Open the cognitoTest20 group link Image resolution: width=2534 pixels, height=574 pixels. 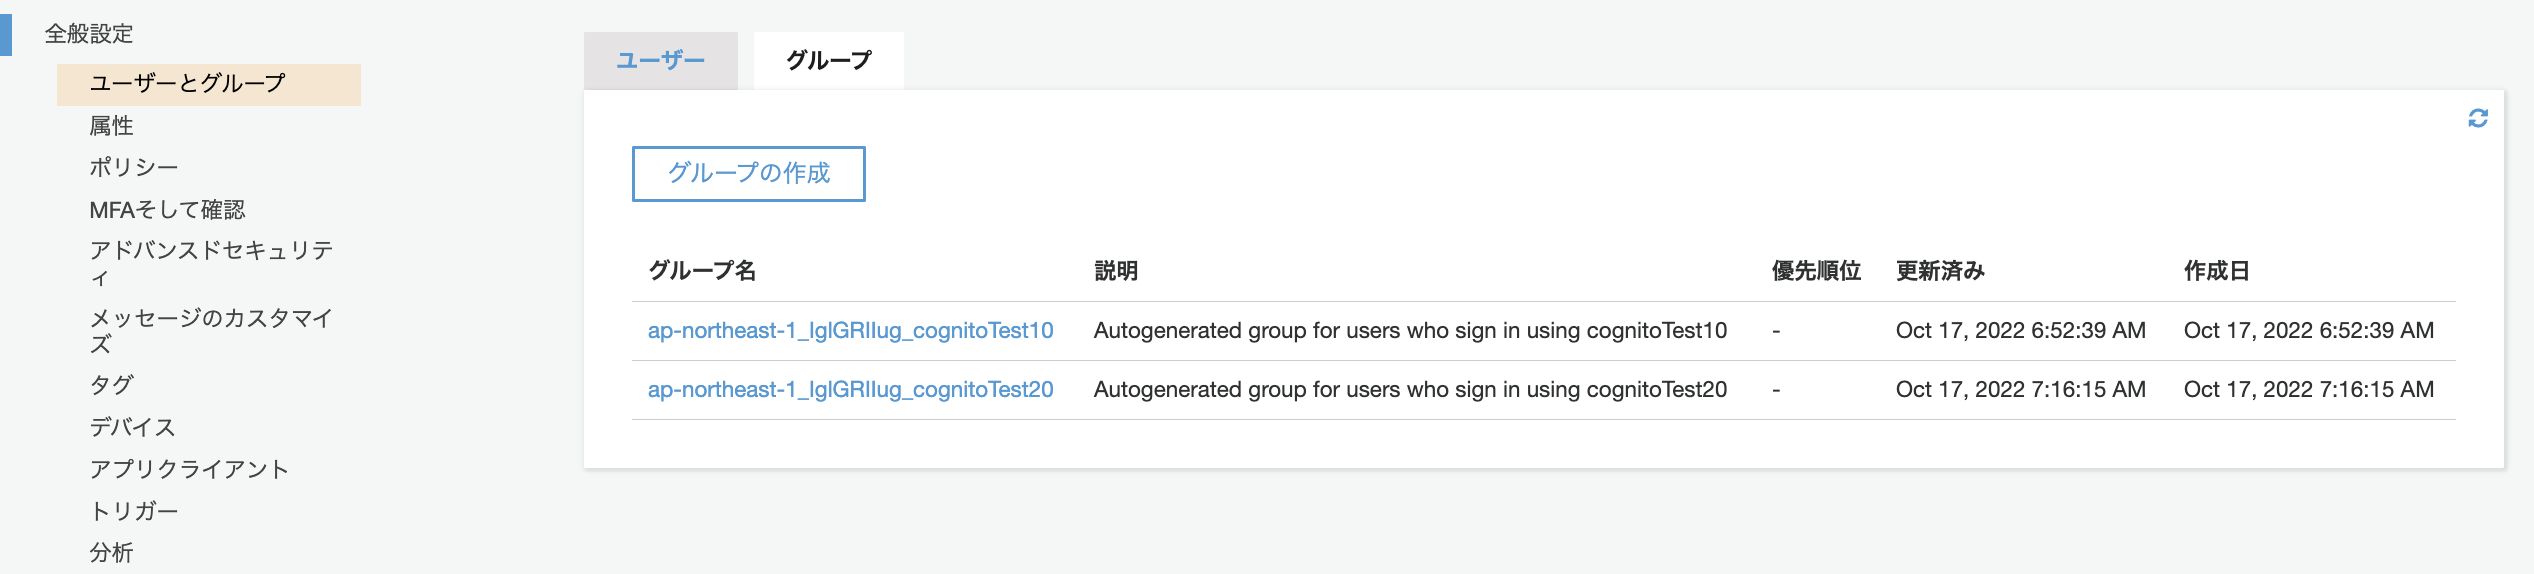point(850,390)
